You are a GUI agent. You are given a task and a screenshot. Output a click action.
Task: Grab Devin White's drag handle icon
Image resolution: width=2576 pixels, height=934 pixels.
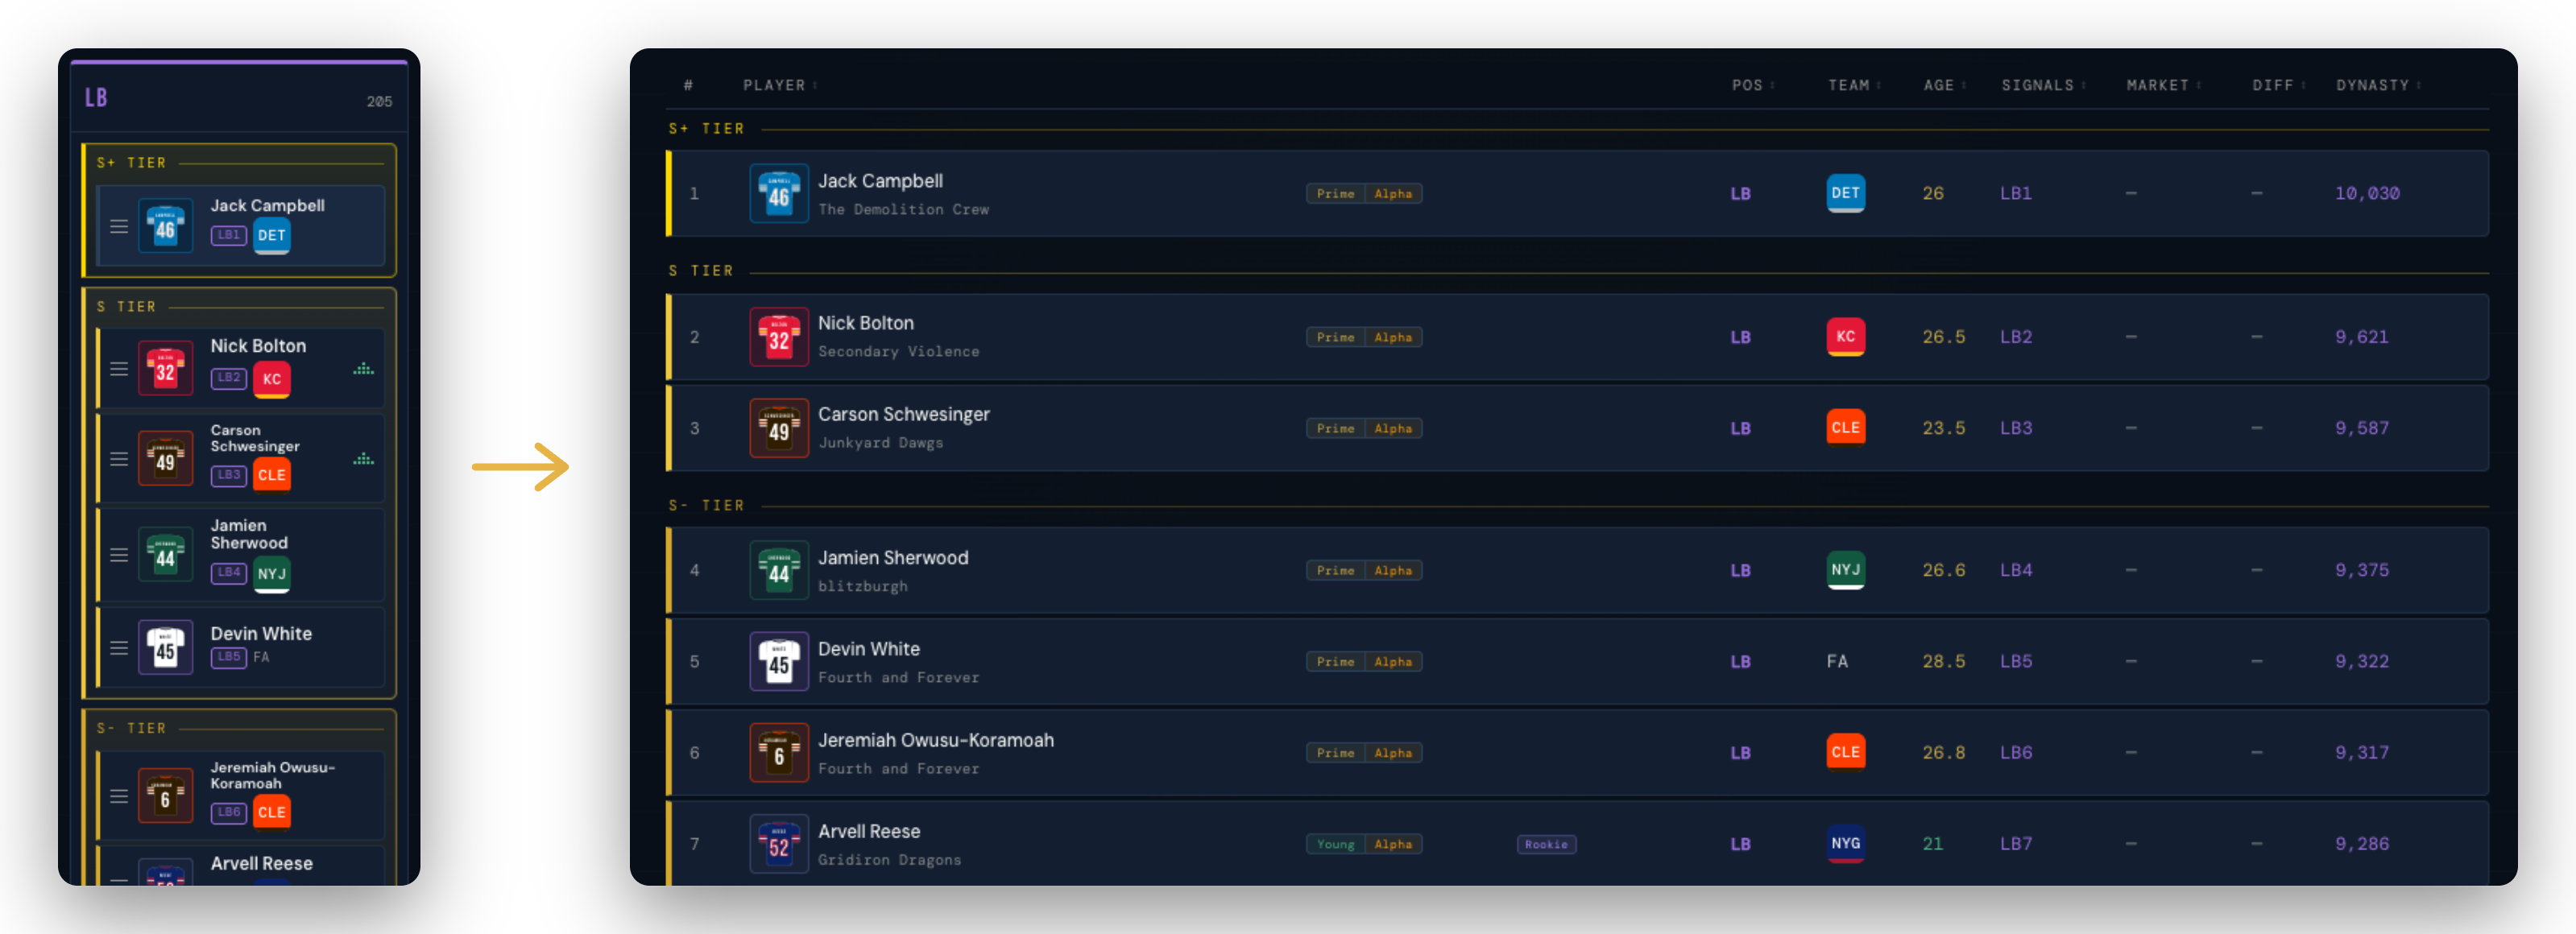coord(119,648)
